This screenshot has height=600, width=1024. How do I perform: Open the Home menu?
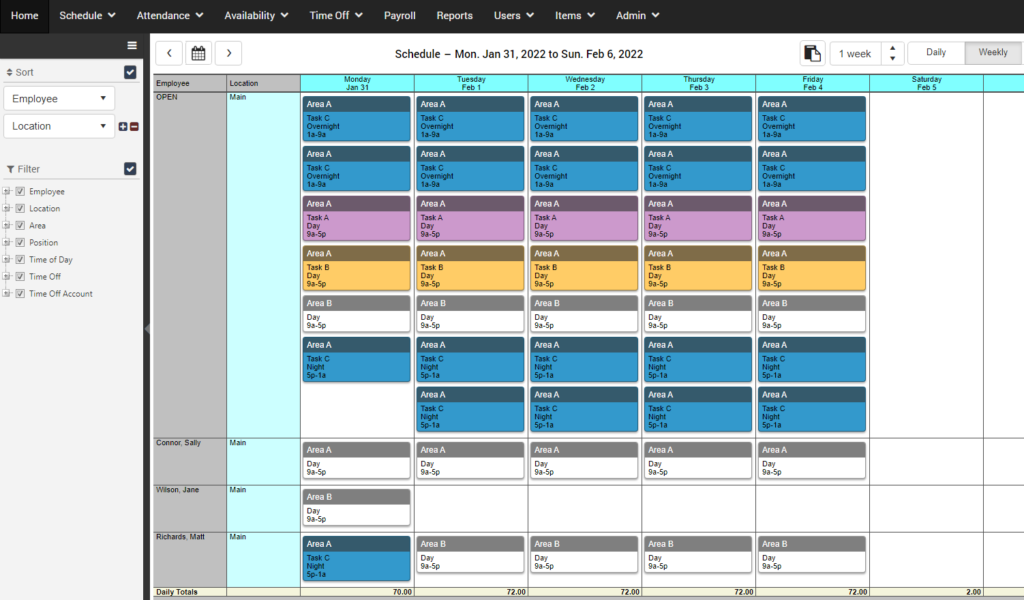[x=25, y=16]
